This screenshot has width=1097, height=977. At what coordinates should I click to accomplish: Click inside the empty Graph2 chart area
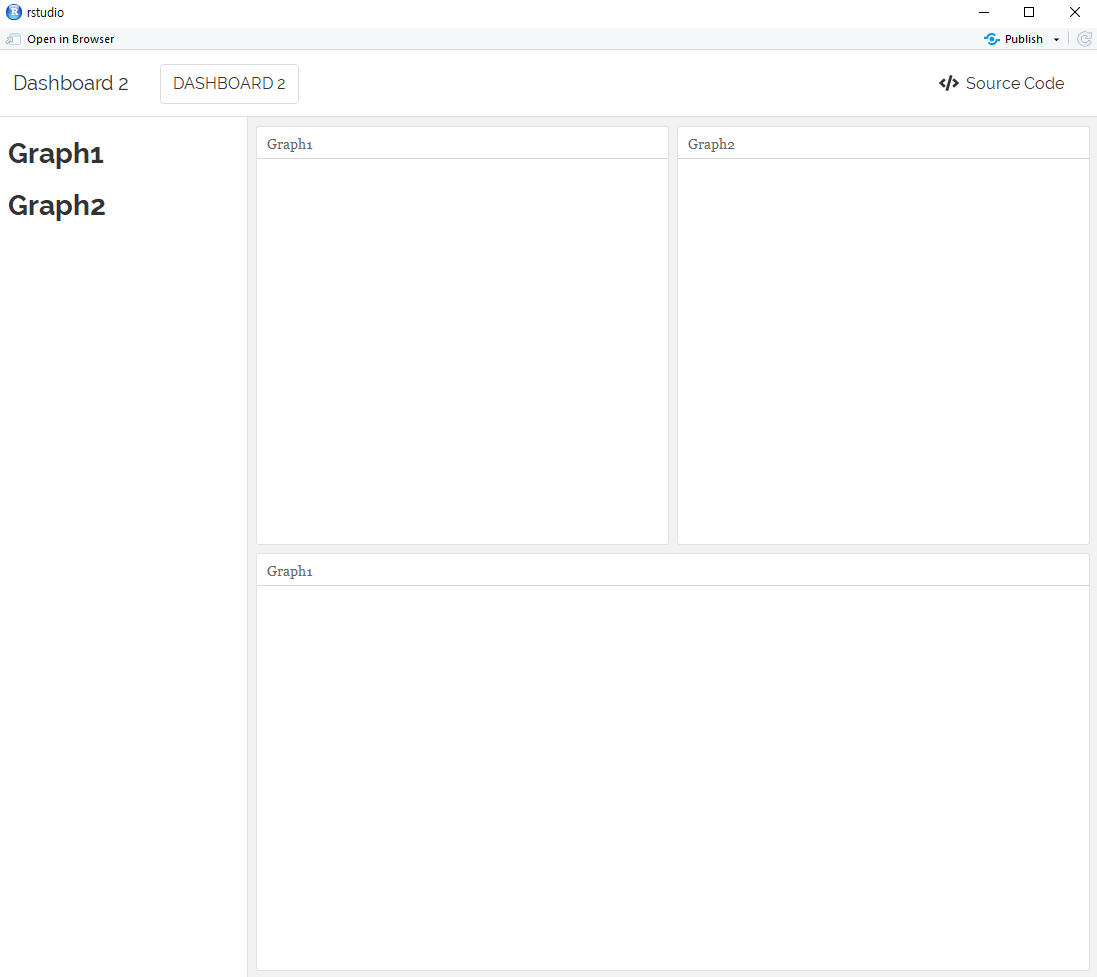coord(882,350)
